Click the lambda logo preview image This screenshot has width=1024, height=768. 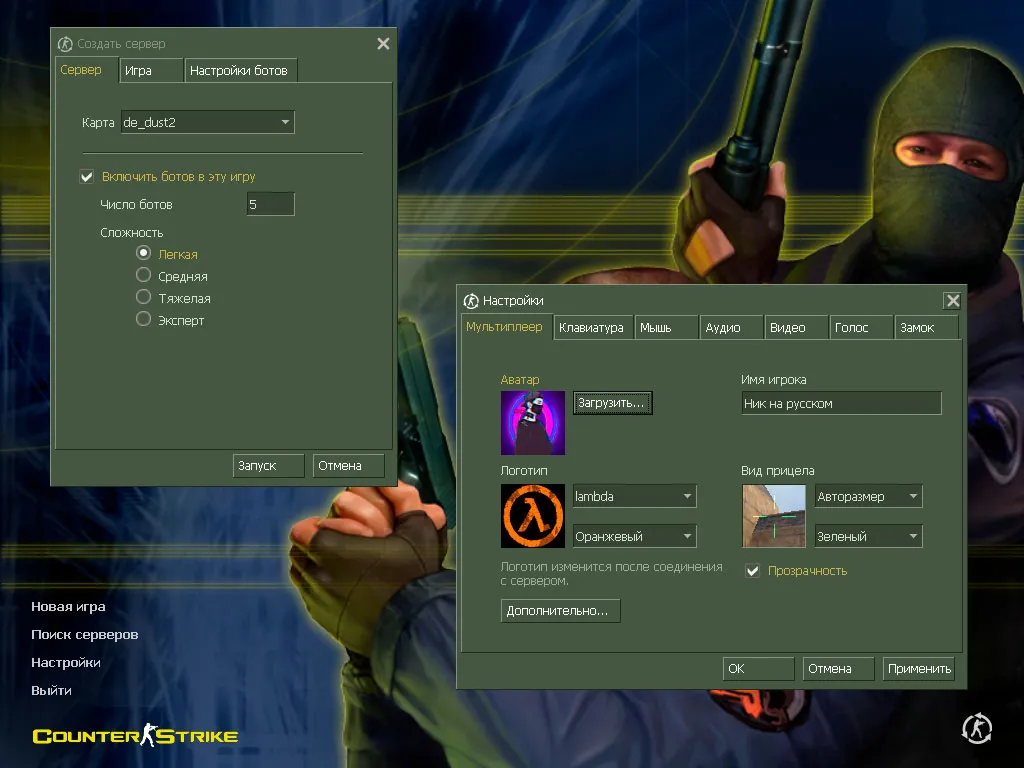tap(533, 516)
